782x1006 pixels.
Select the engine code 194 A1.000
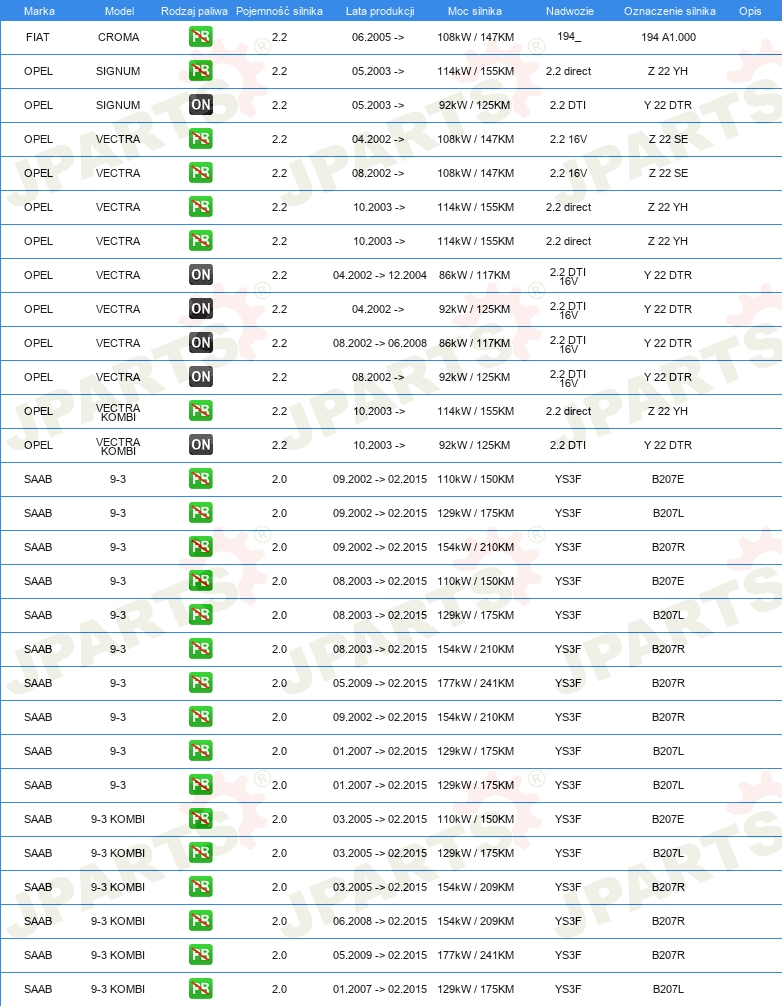tap(668, 37)
